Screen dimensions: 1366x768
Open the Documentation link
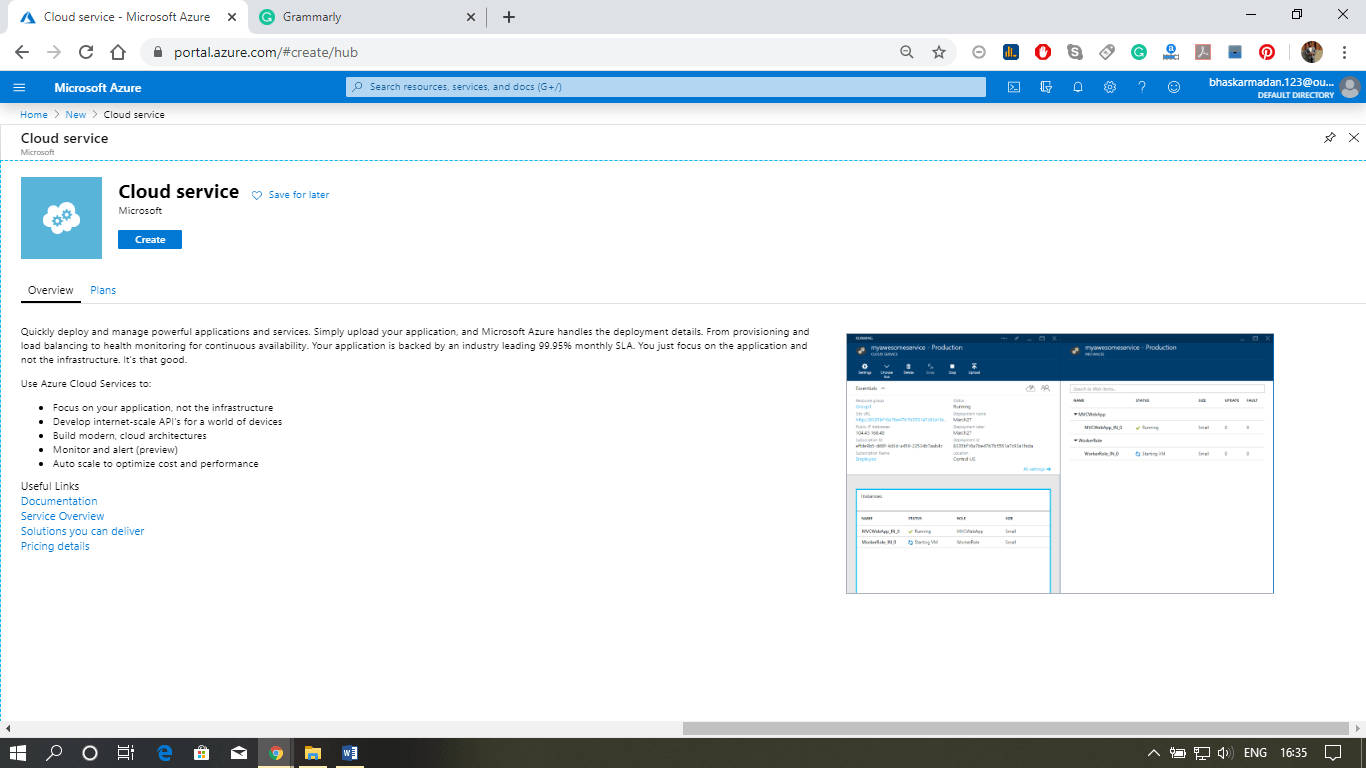(x=59, y=501)
